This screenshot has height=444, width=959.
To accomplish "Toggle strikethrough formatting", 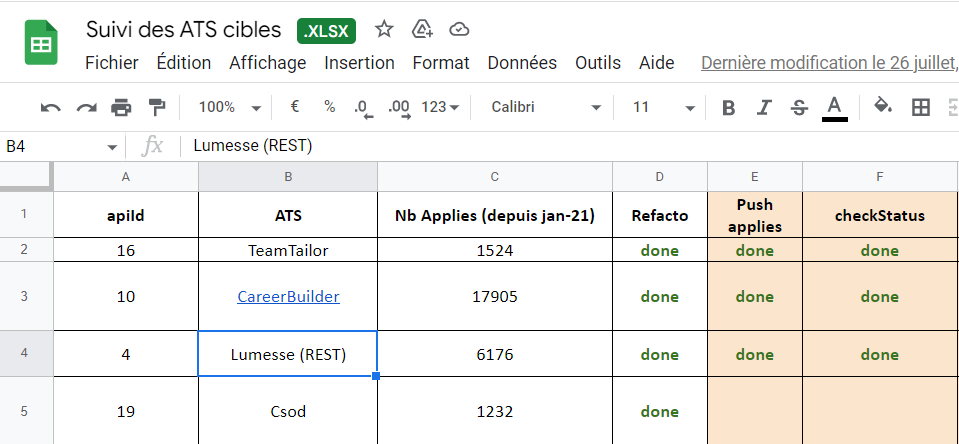I will (x=799, y=108).
